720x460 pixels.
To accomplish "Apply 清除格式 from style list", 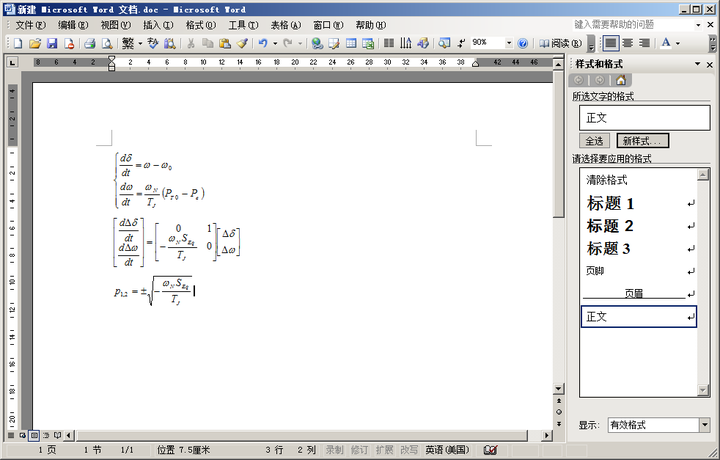I will (638, 180).
